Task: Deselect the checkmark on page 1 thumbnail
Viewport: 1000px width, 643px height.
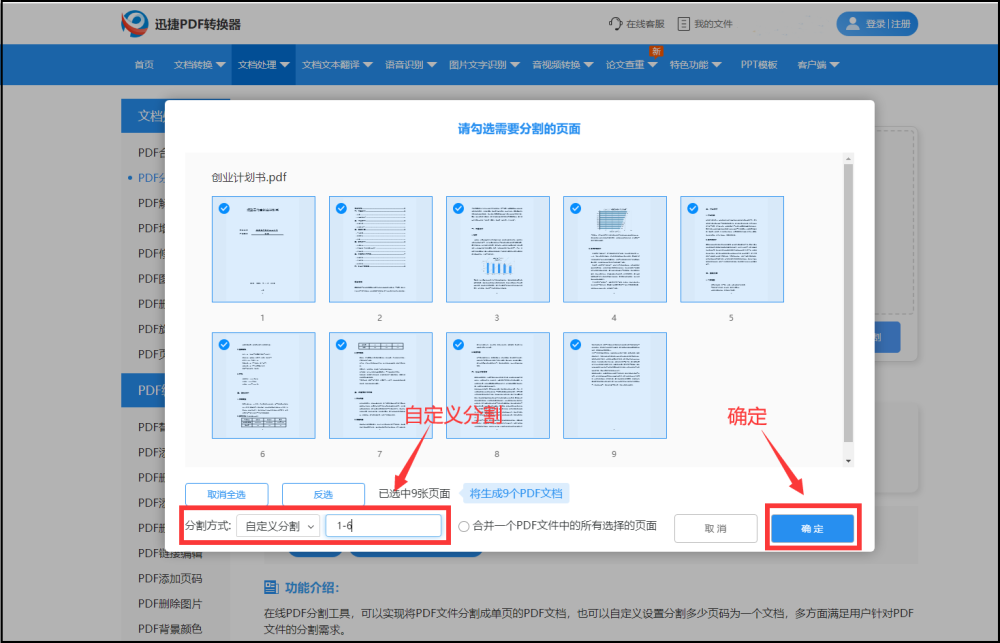Action: click(x=222, y=208)
